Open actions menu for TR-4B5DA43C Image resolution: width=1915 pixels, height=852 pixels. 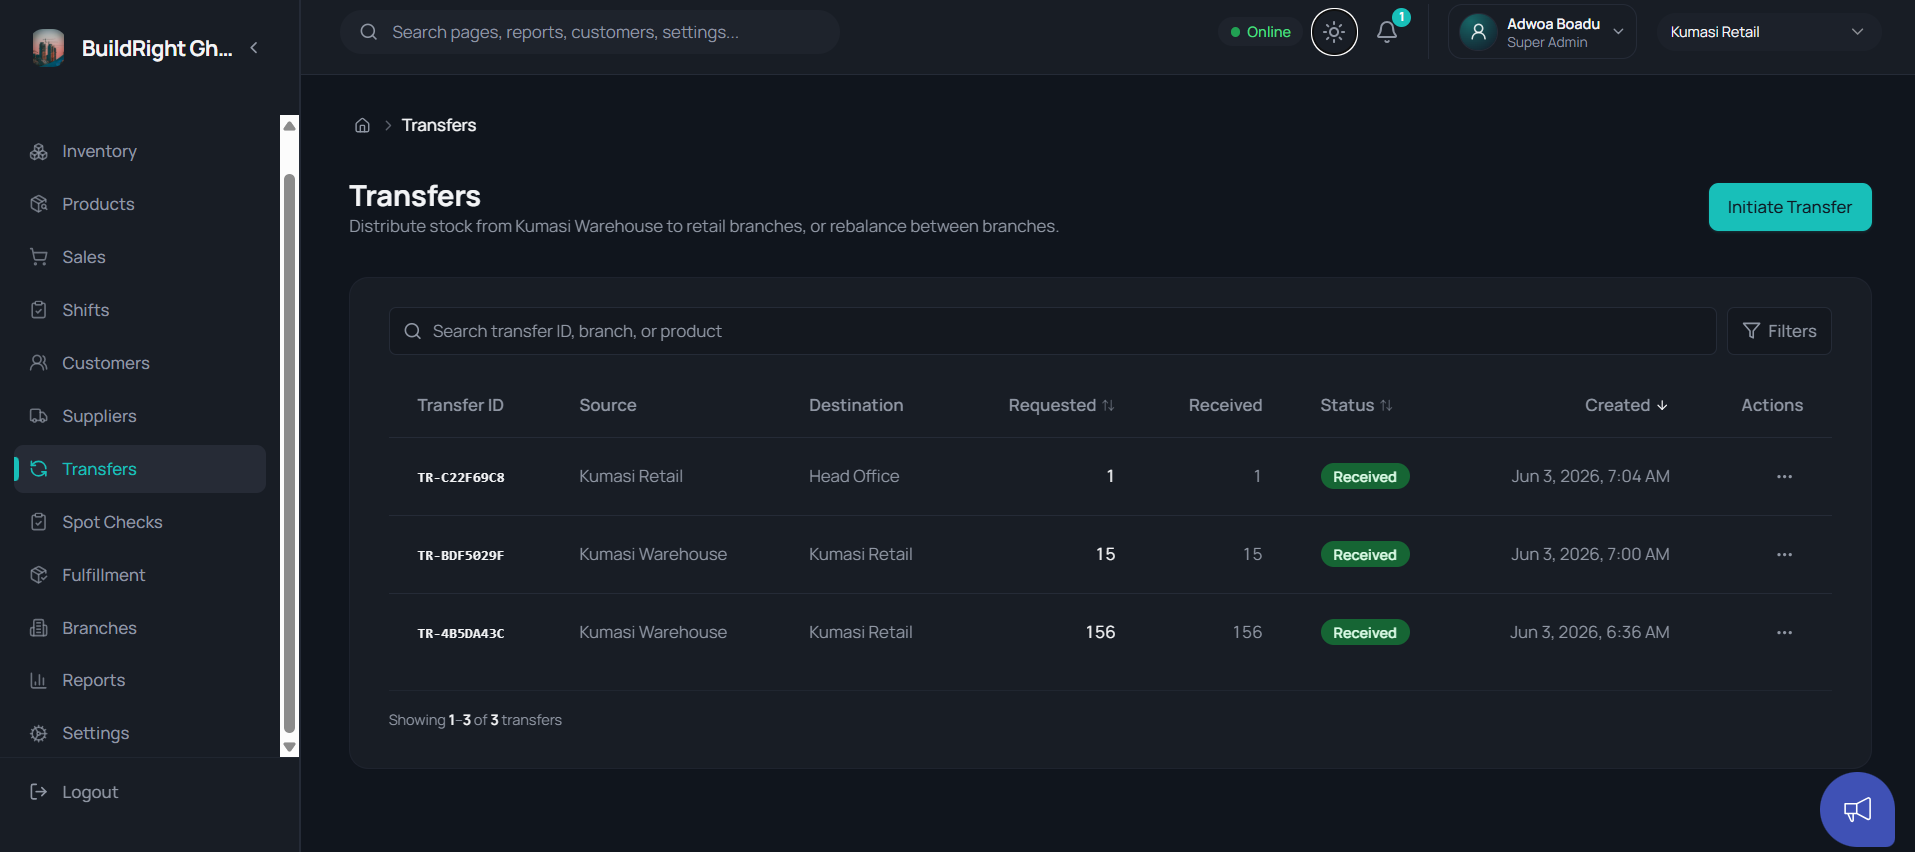[1784, 633]
